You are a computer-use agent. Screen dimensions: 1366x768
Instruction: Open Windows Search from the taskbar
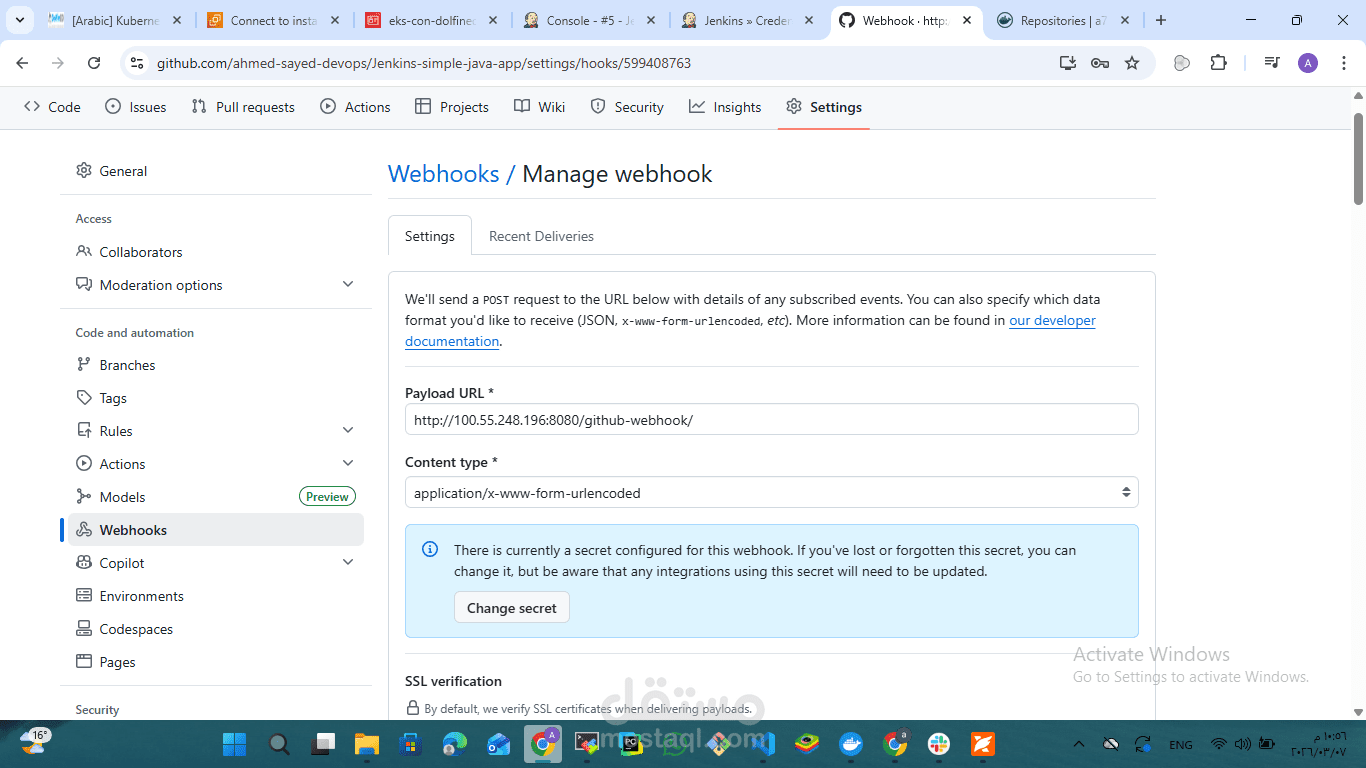pos(279,744)
